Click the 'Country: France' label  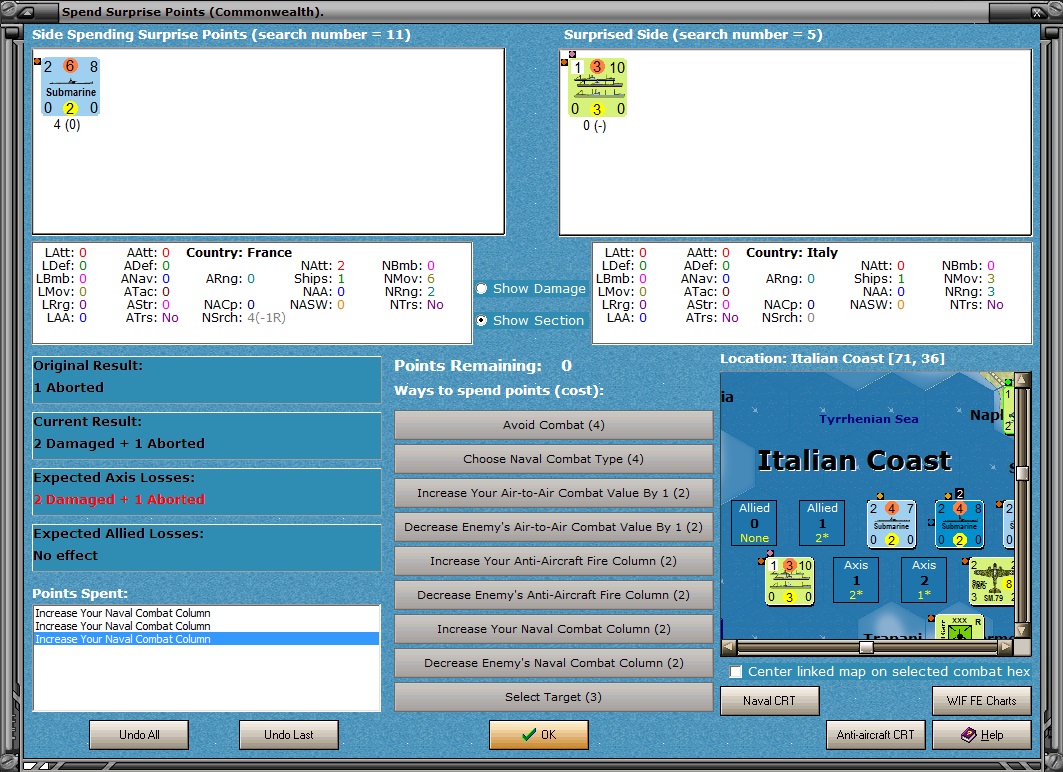[x=239, y=253]
